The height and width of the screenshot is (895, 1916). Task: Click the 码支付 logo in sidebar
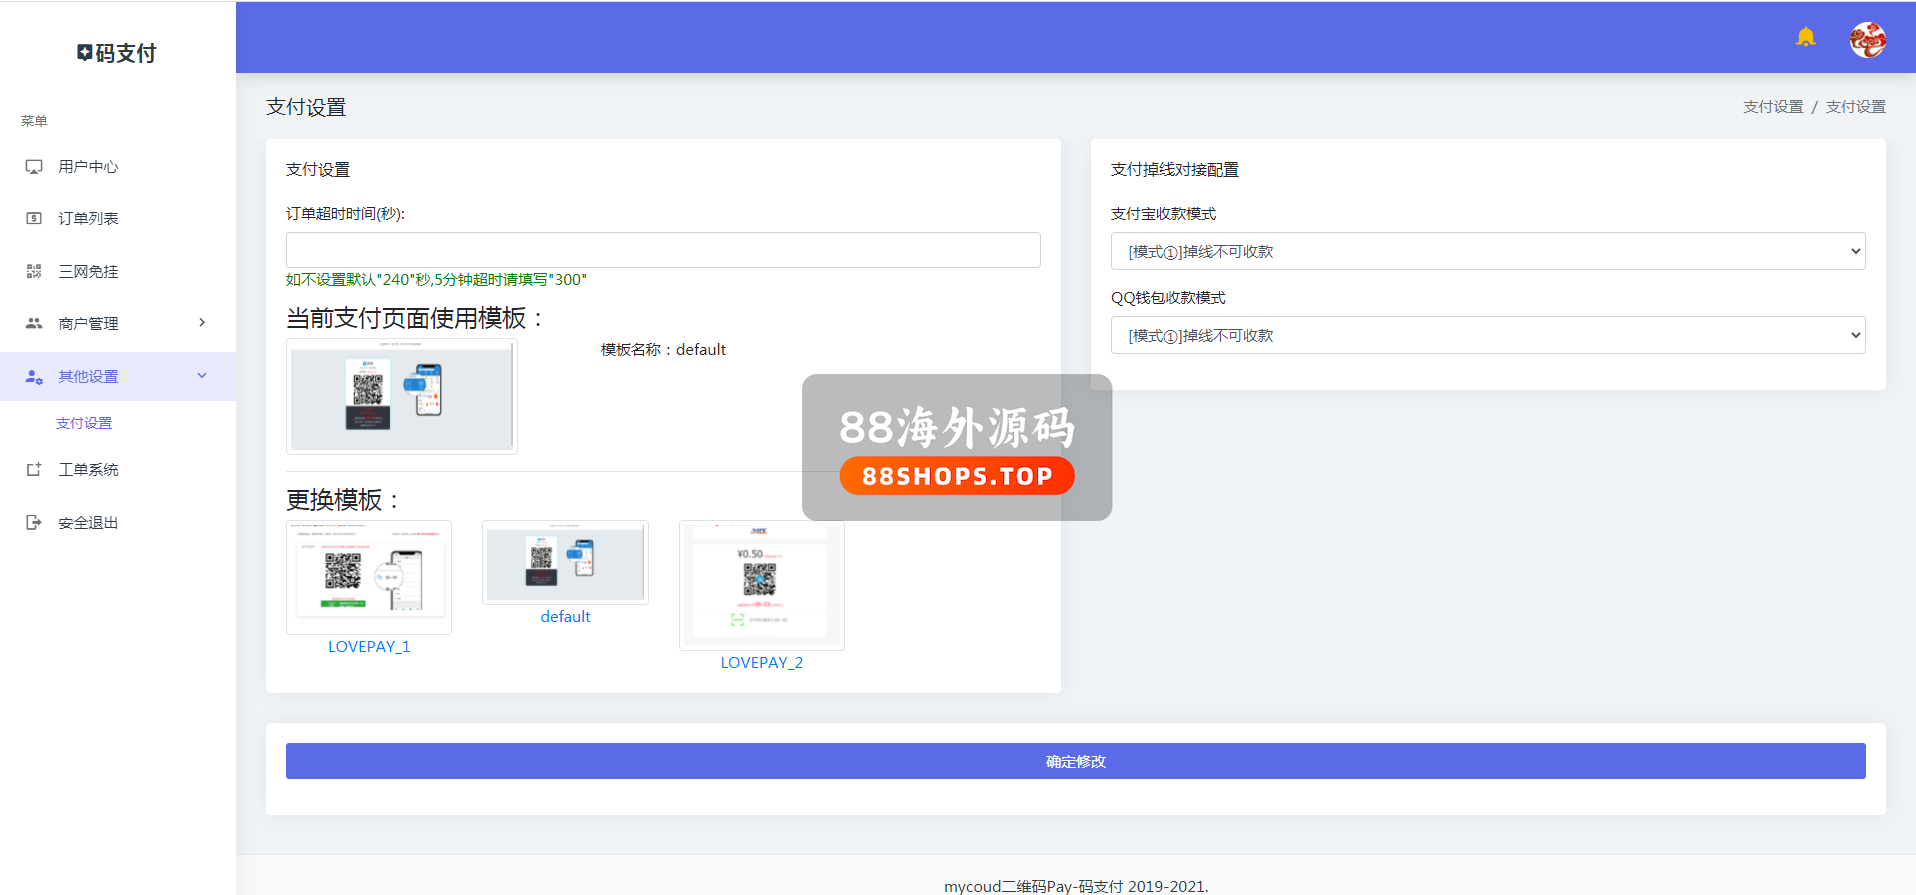pos(117,53)
